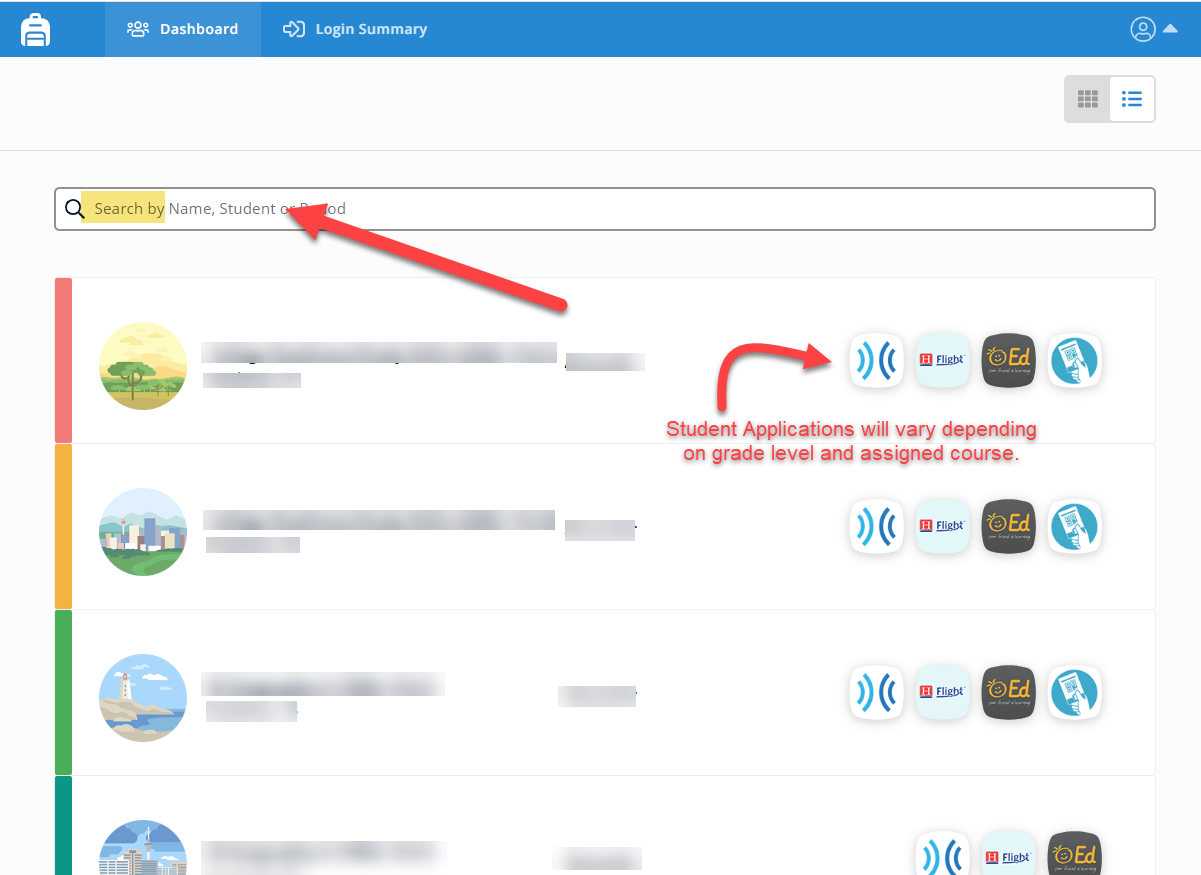
Task: Open the Login Summary tab
Action: click(x=355, y=29)
